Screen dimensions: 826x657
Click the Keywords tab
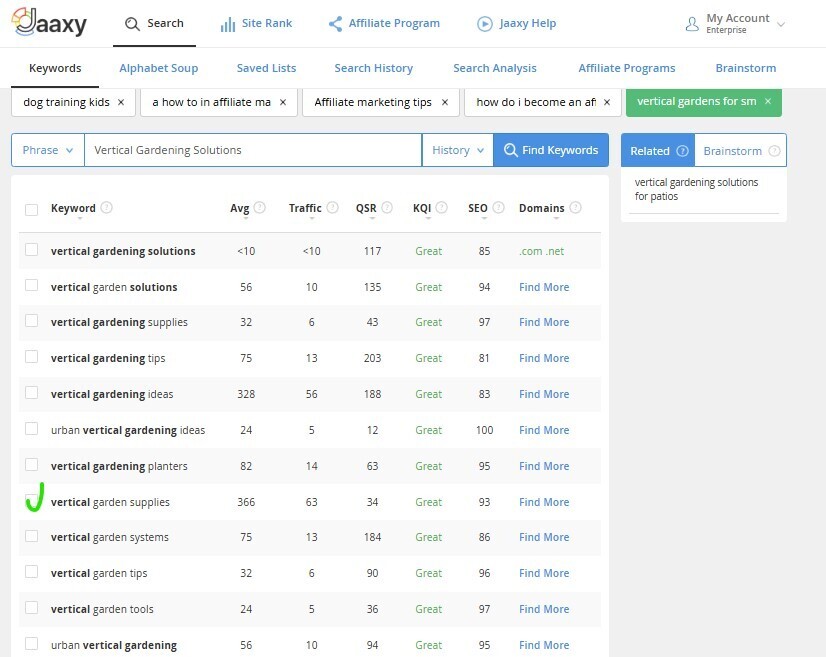[x=55, y=68]
